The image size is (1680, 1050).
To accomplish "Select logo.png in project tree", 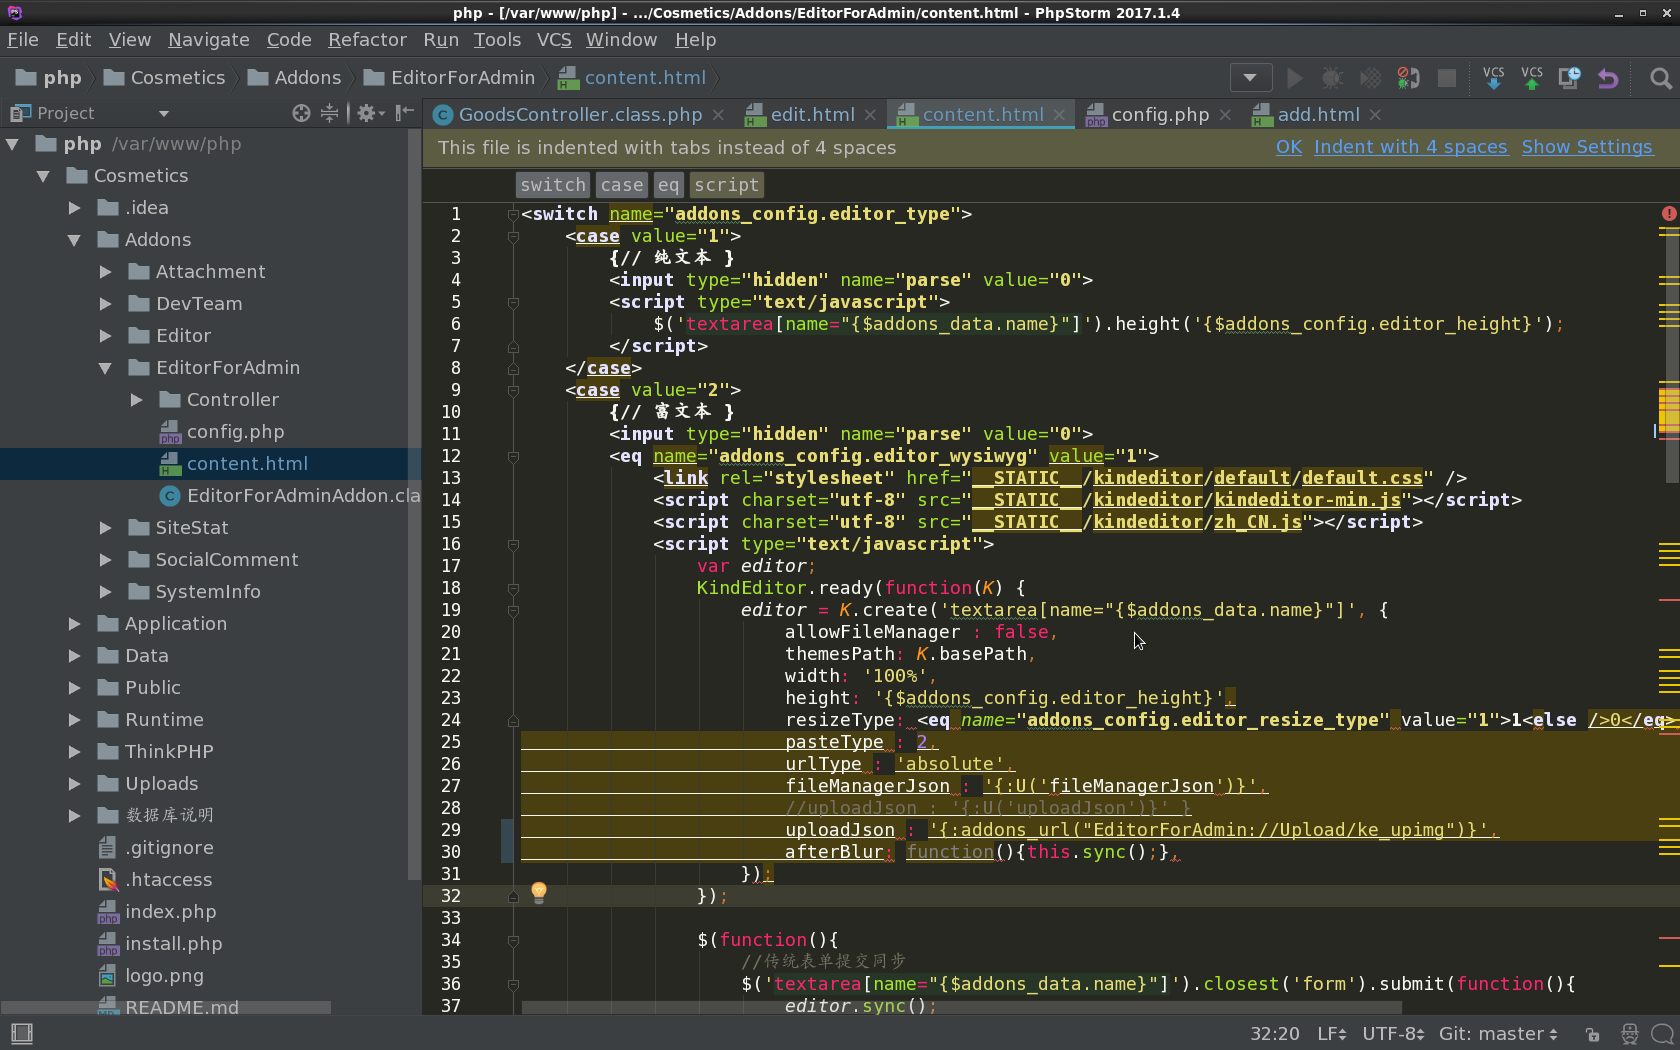I will (164, 976).
